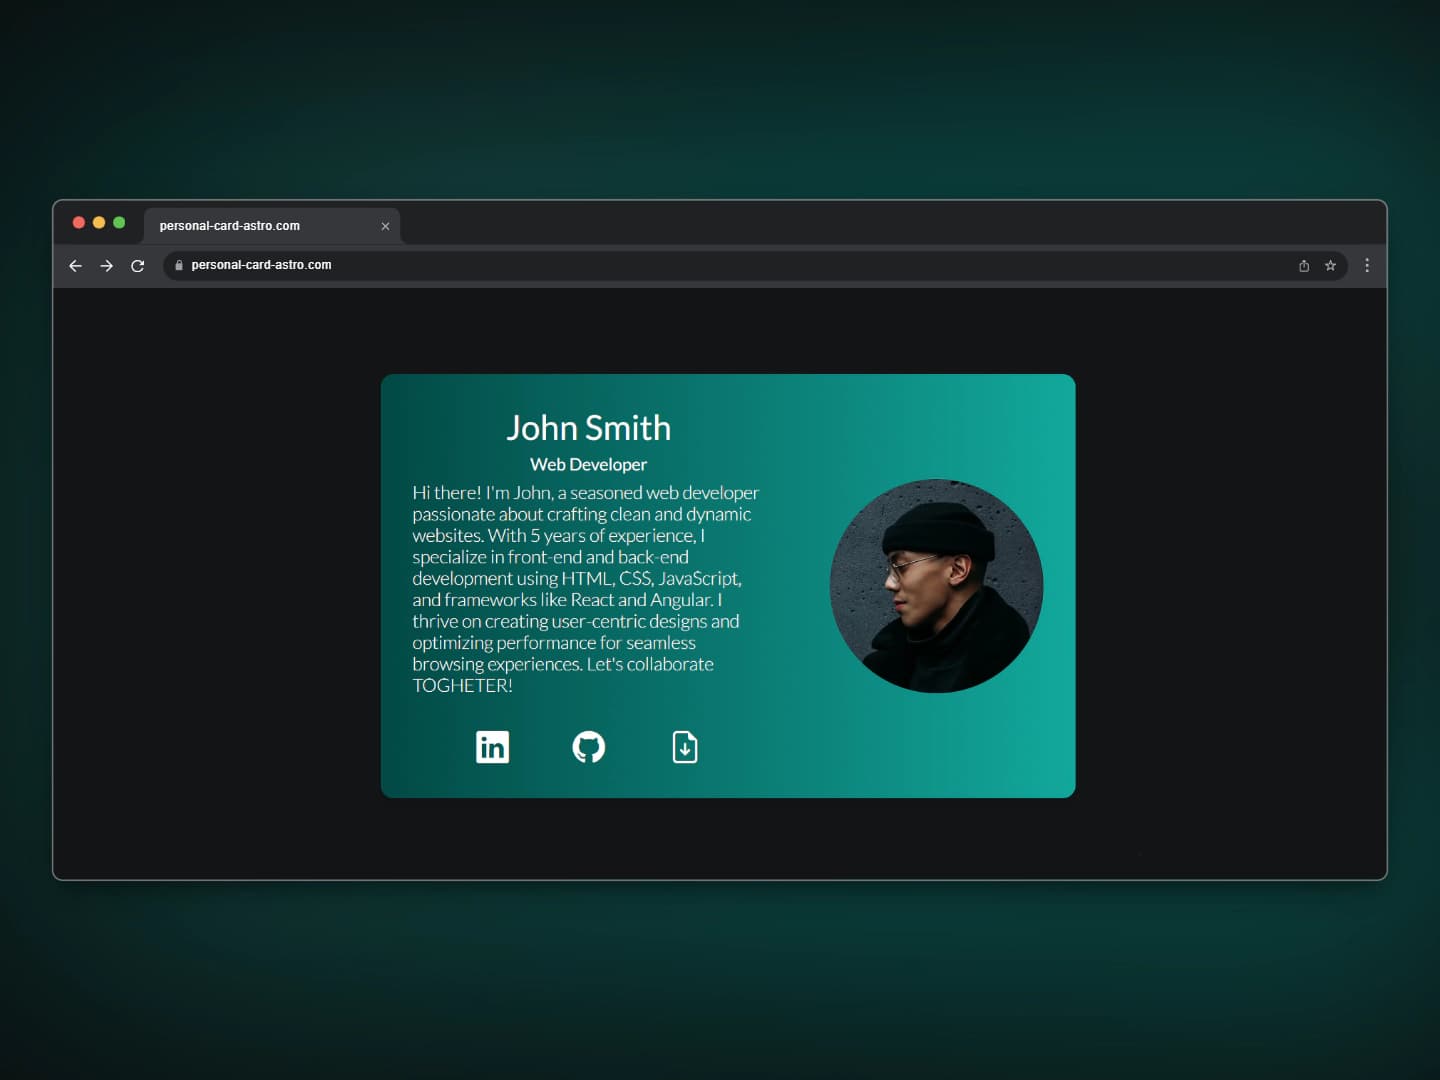Visit the GitHub profile icon
Screen dimensions: 1440x1080
pyautogui.click(x=589, y=747)
